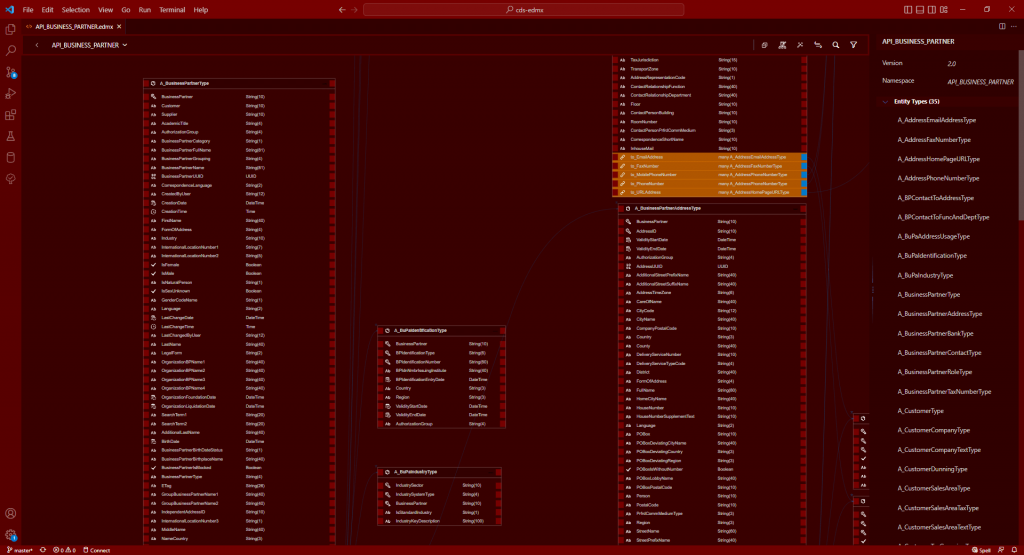Viewport: 1024px width, 555px height.
Task: Click the Namespace value API_BUSINESS_PARTNER
Action: coord(980,82)
